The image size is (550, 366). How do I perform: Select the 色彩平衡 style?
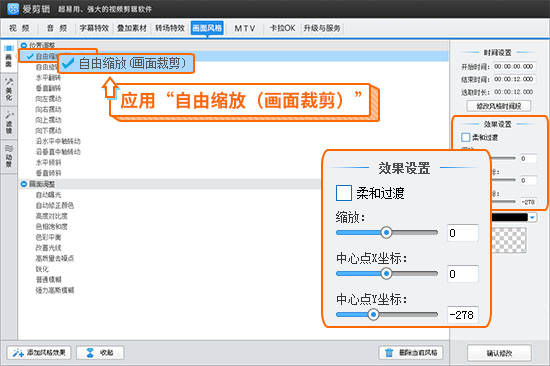(48, 237)
